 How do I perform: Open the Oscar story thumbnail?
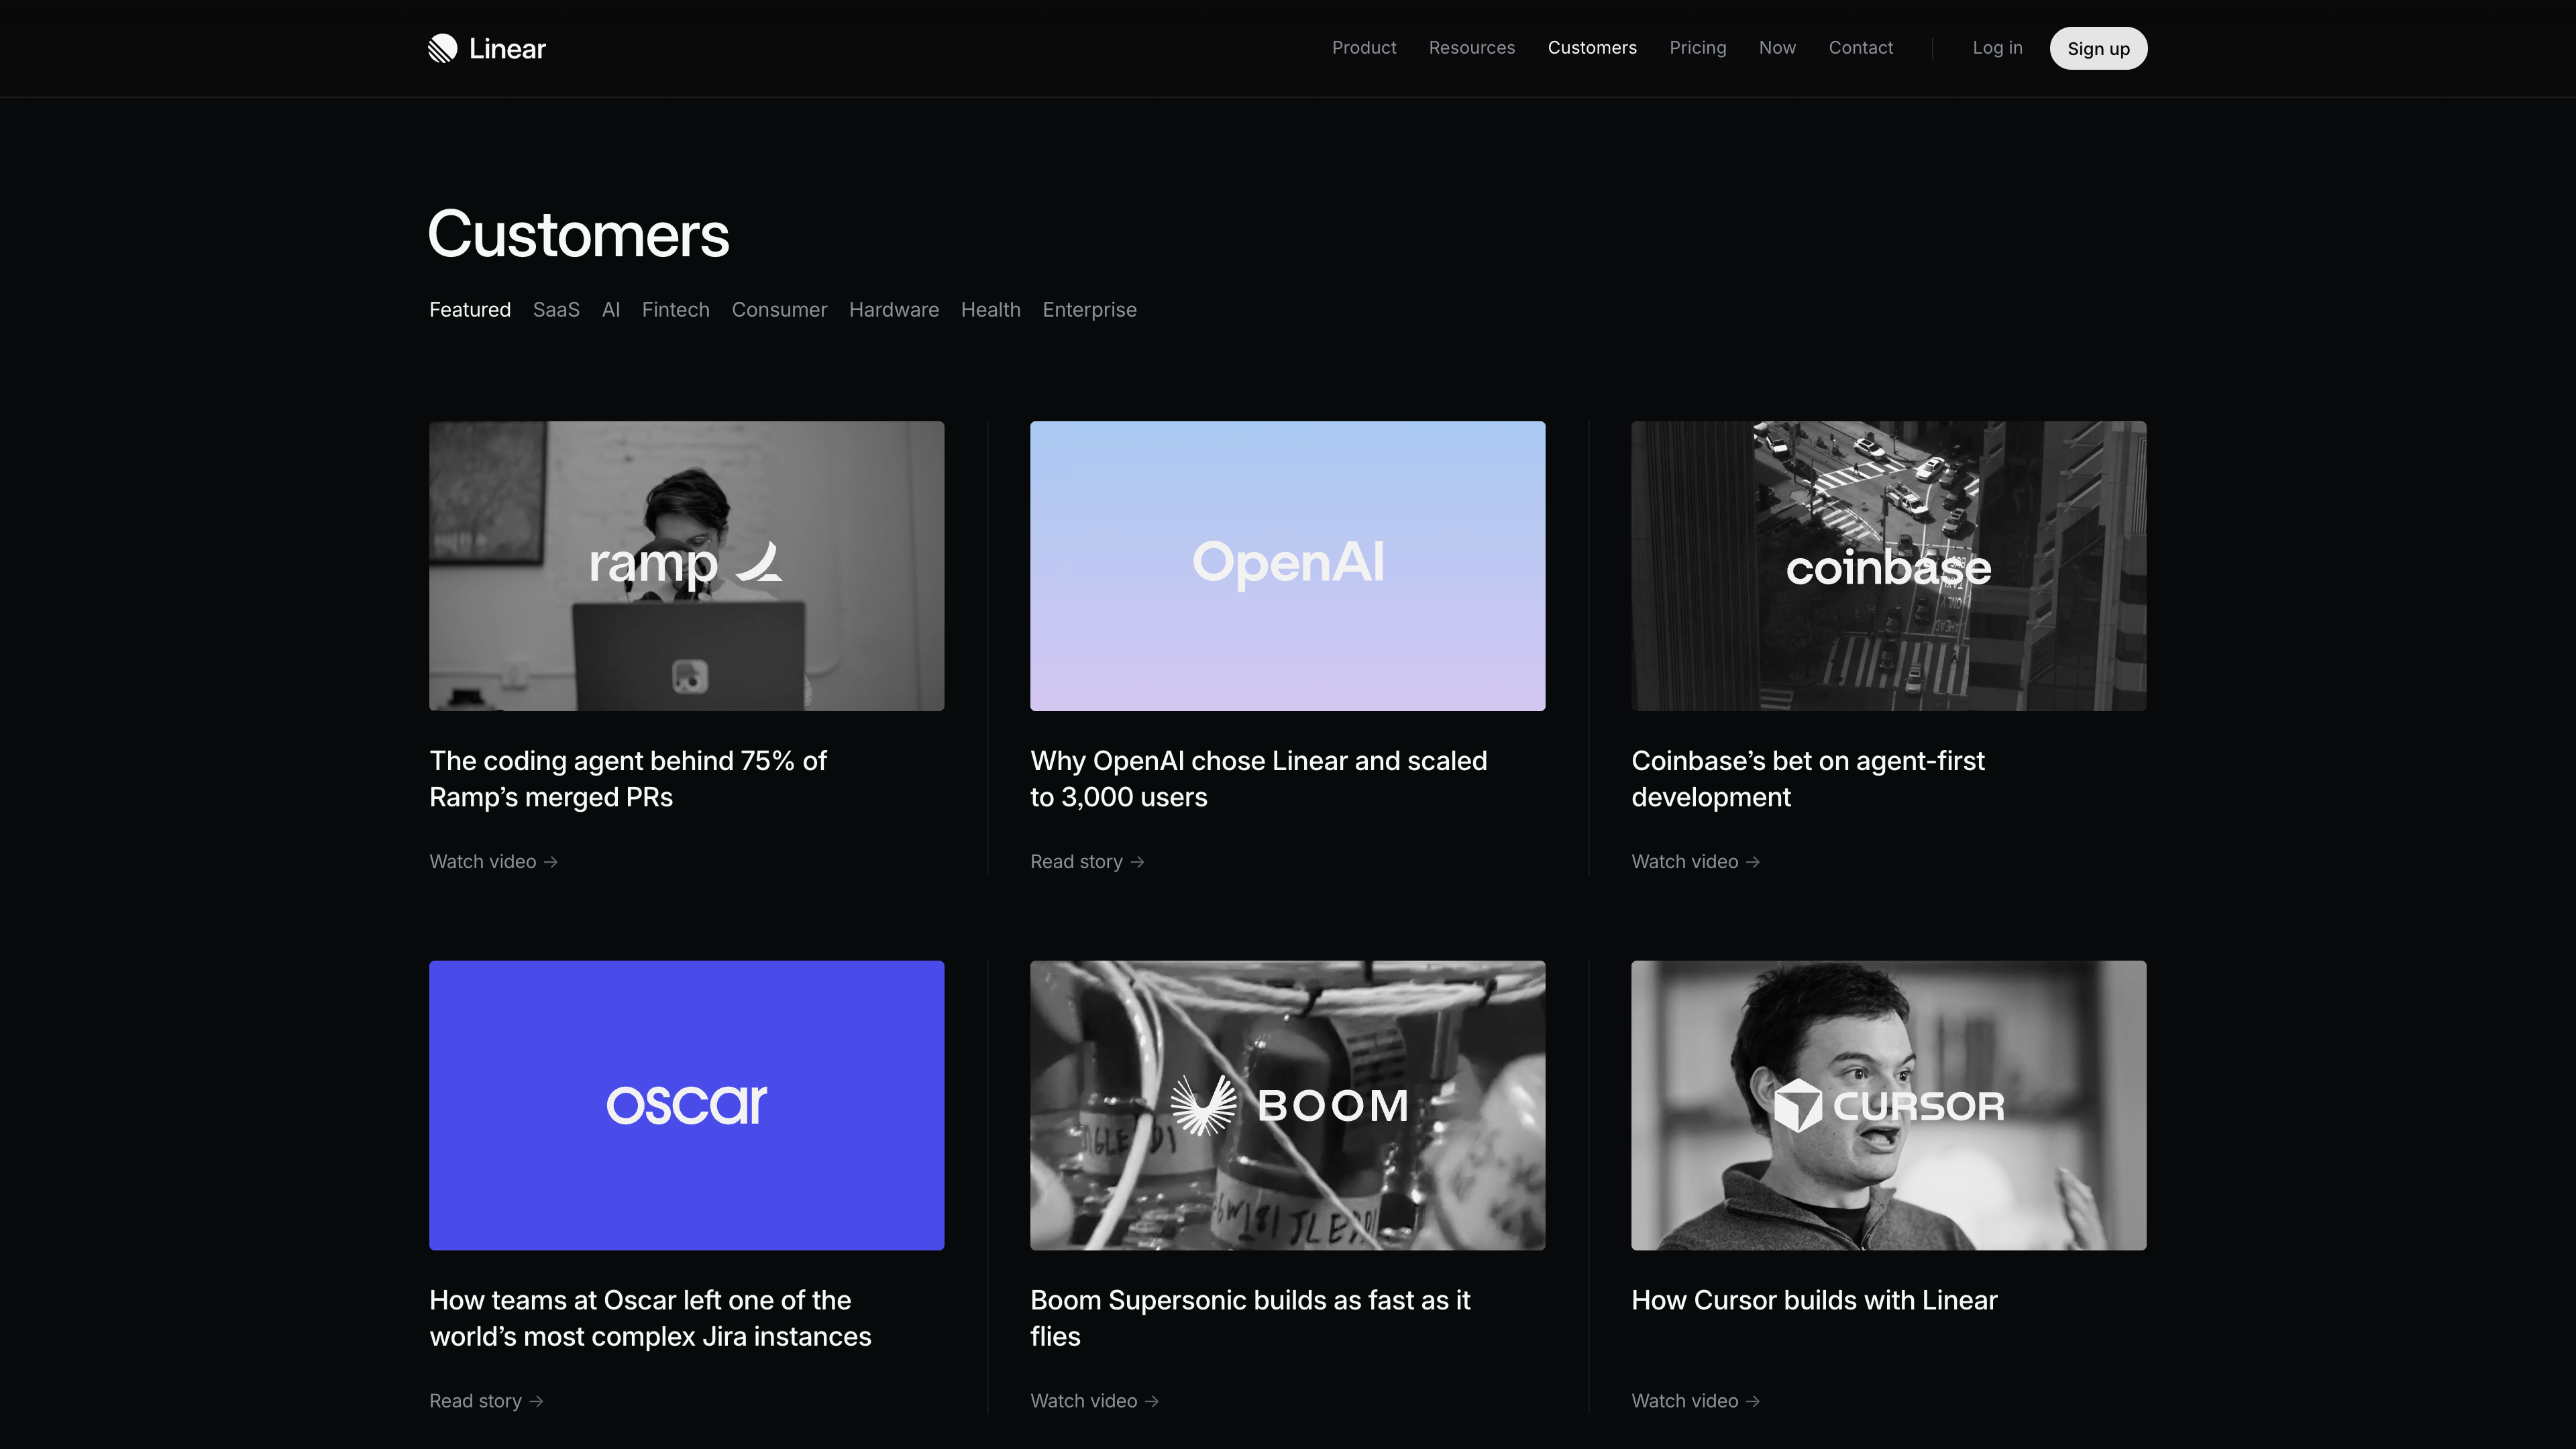tap(687, 1105)
